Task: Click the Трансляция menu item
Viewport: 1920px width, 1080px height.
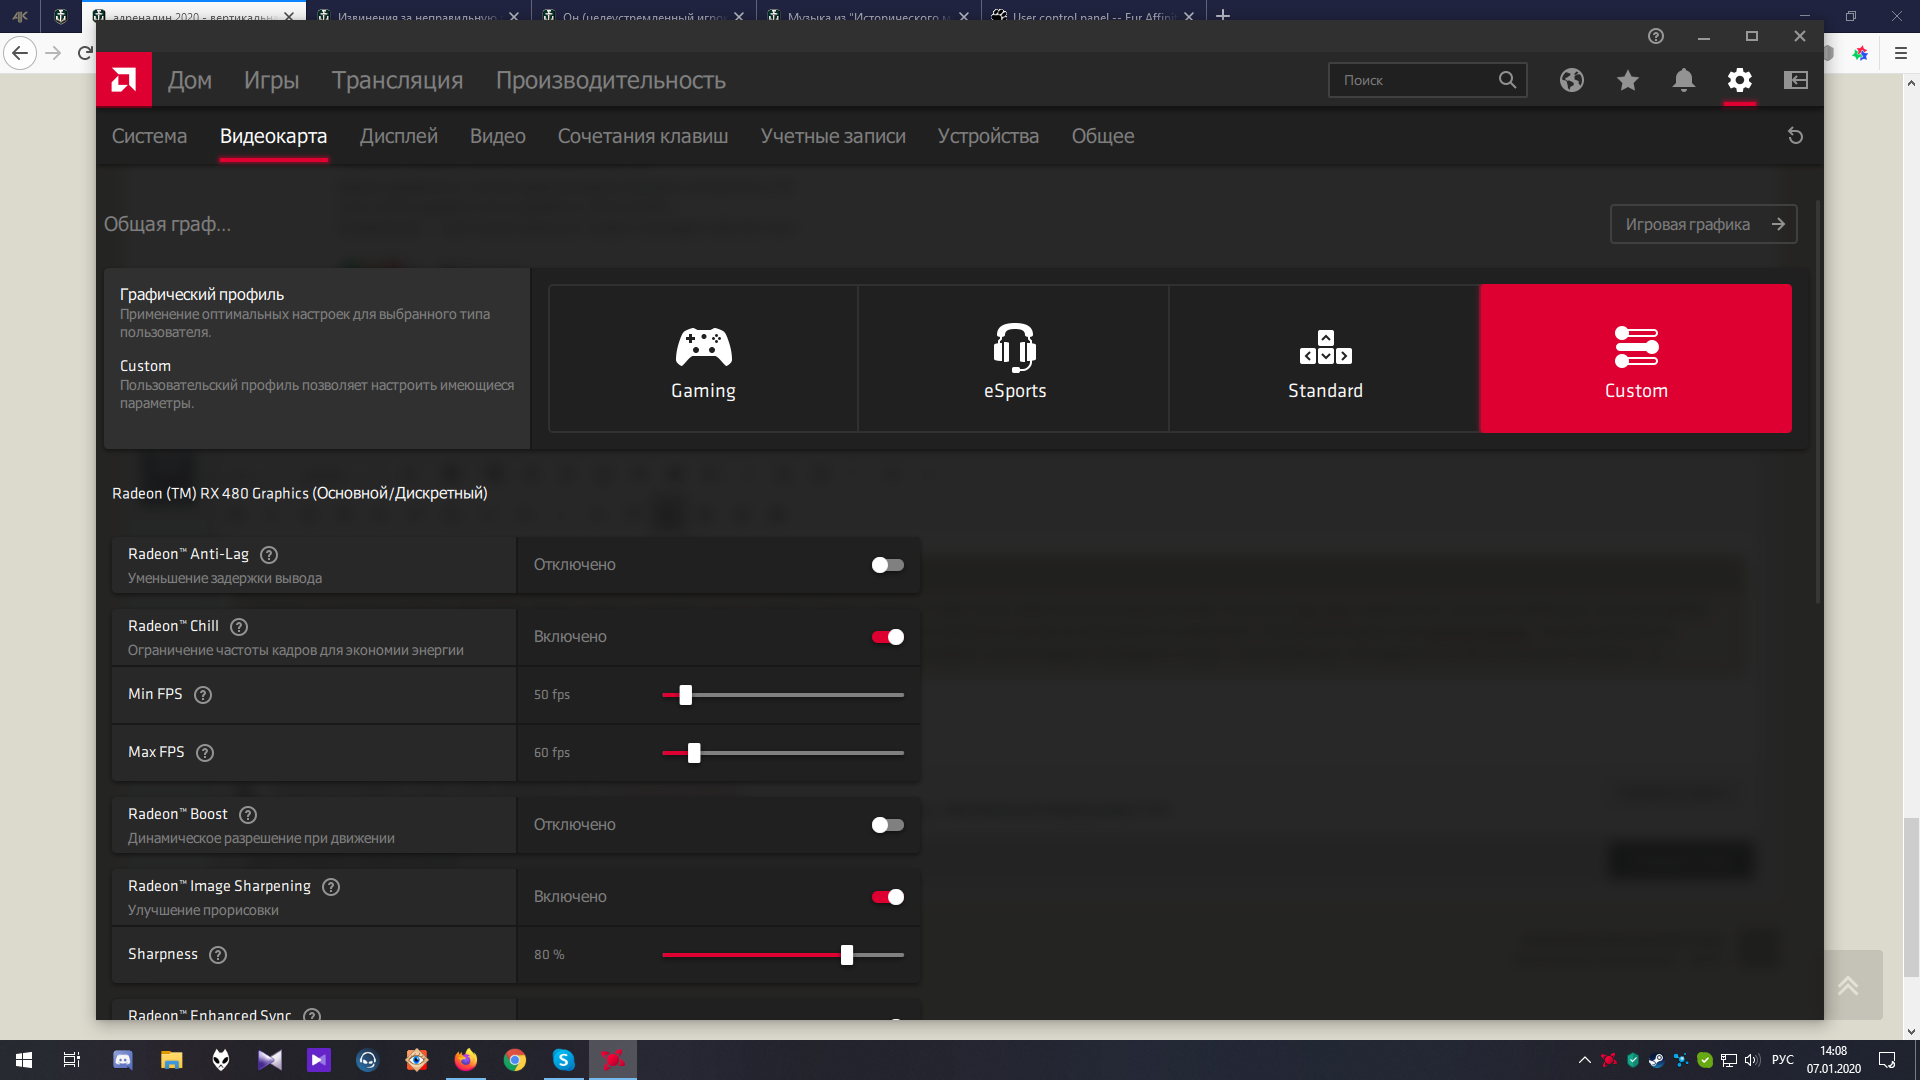Action: pyautogui.click(x=397, y=80)
